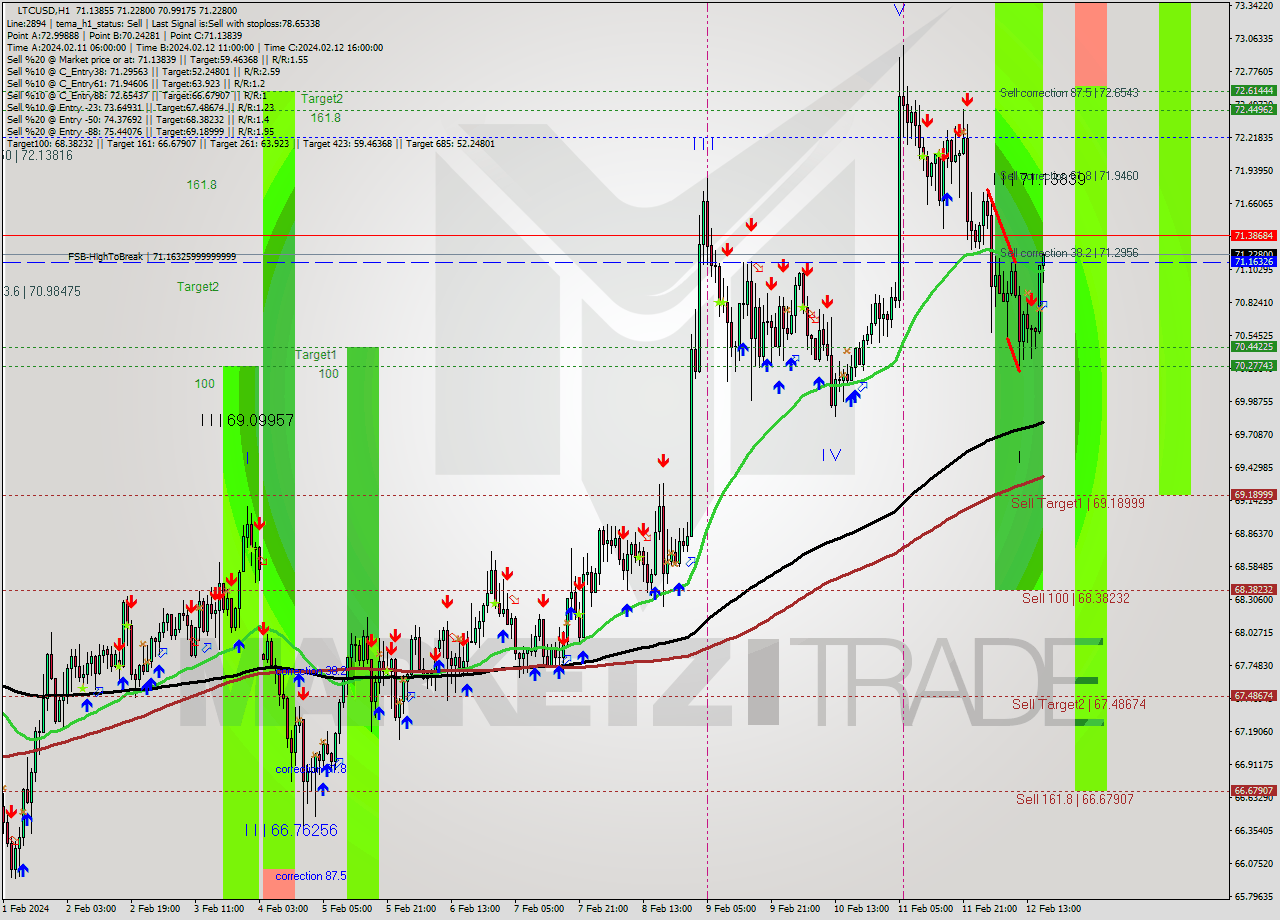Click the 65.79635 price axis value
This screenshot has height=920, width=1280.
tap(1254, 896)
